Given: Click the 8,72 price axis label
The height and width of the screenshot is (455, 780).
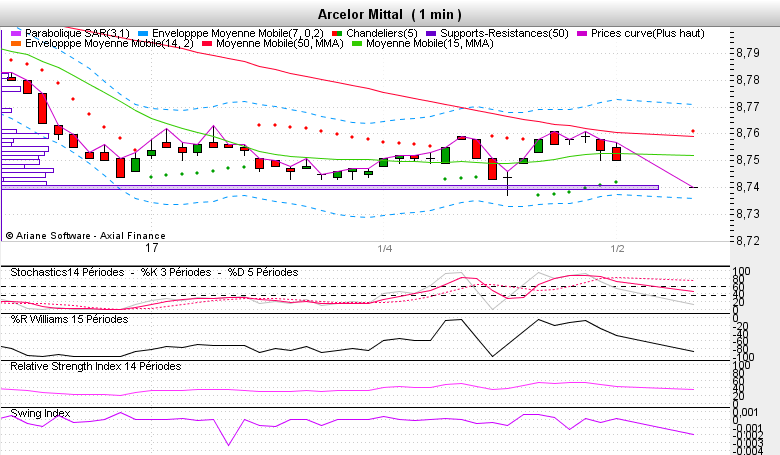Looking at the screenshot, I should [748, 241].
